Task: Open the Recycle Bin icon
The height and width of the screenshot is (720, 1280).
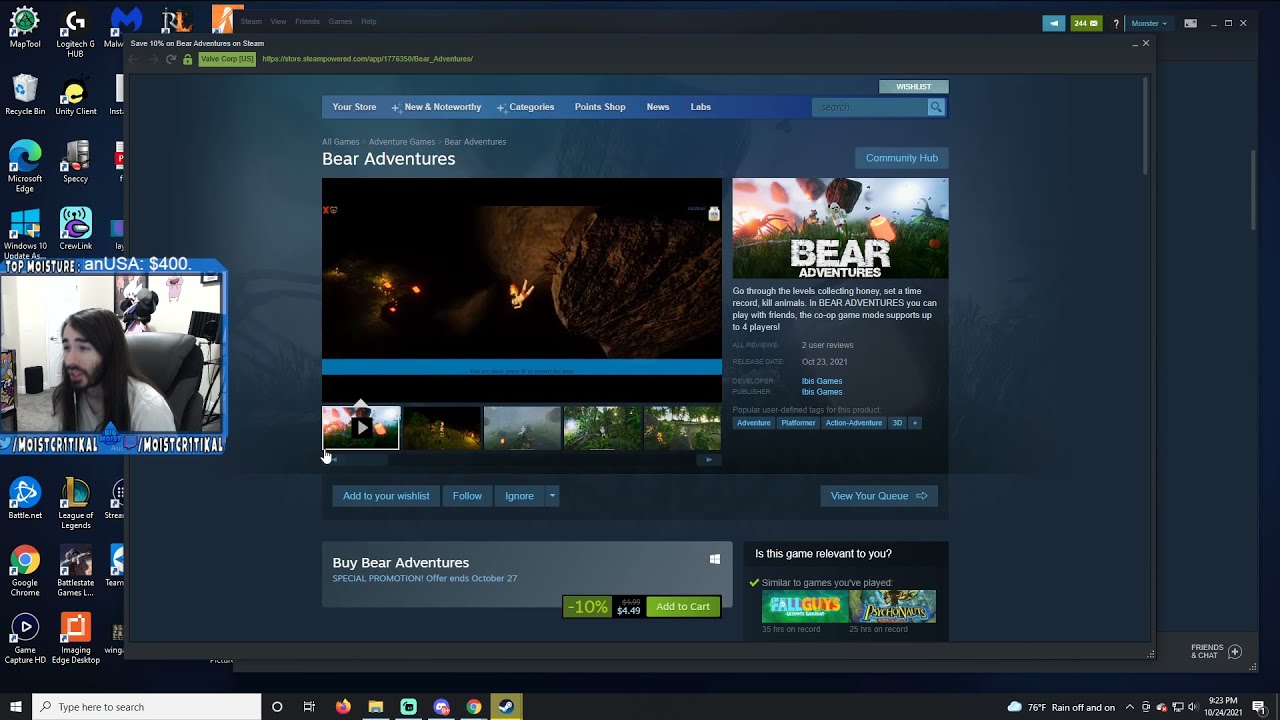Action: (25, 95)
